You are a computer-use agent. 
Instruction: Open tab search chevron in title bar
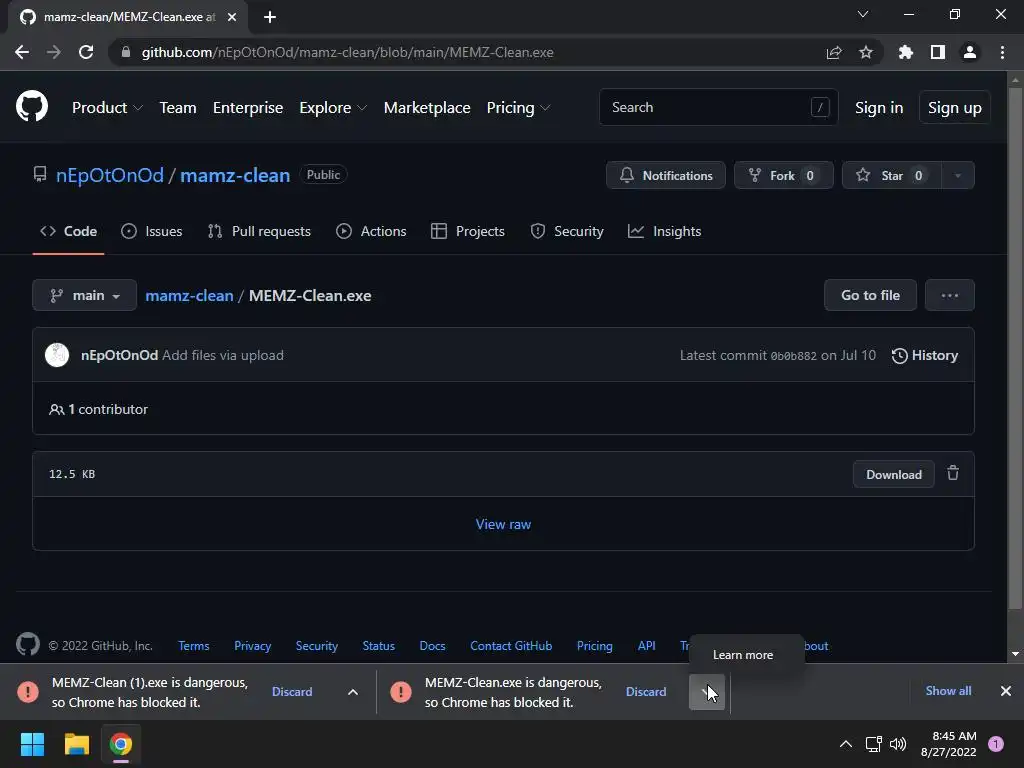click(863, 14)
